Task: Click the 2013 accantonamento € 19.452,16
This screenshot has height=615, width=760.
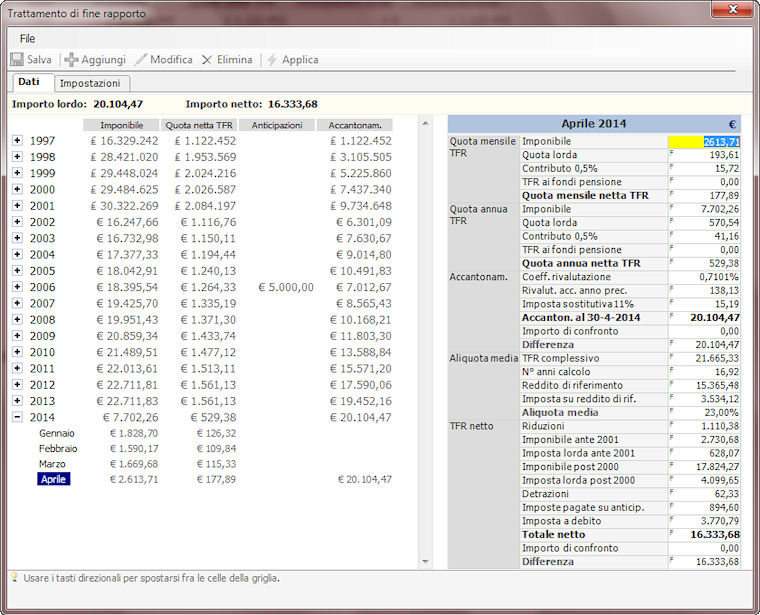Action: [361, 401]
